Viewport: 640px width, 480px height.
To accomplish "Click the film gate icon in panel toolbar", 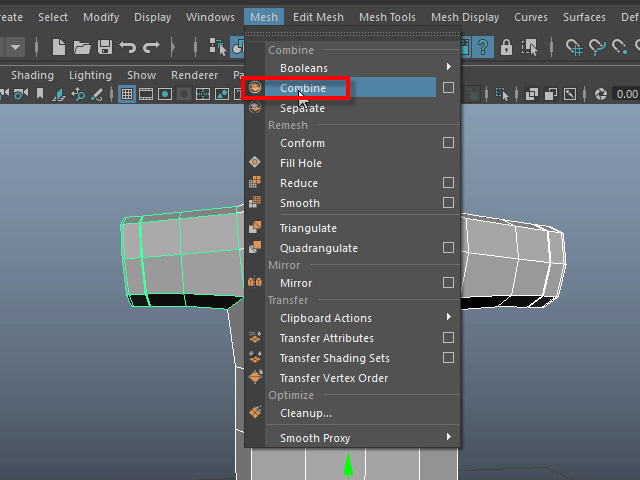I will (x=145, y=94).
